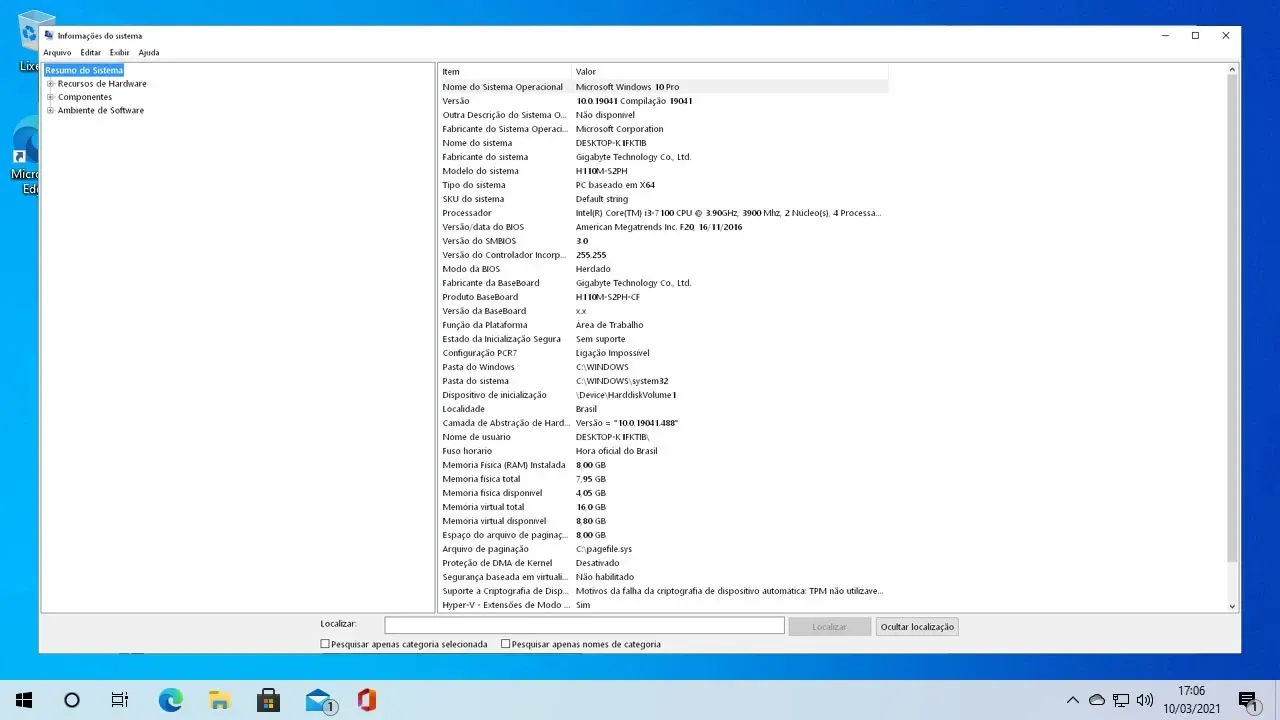
Task: Click the Localizar button
Action: pos(829,627)
